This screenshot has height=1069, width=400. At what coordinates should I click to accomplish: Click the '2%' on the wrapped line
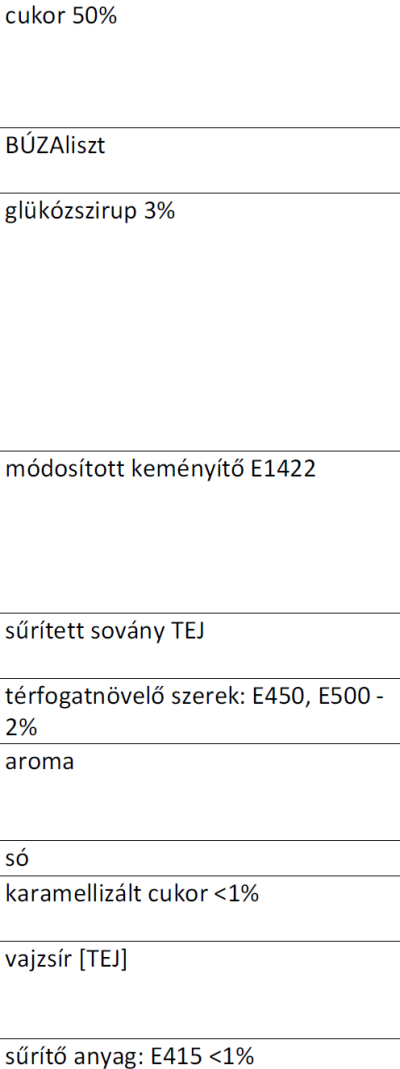pyautogui.click(x=21, y=728)
